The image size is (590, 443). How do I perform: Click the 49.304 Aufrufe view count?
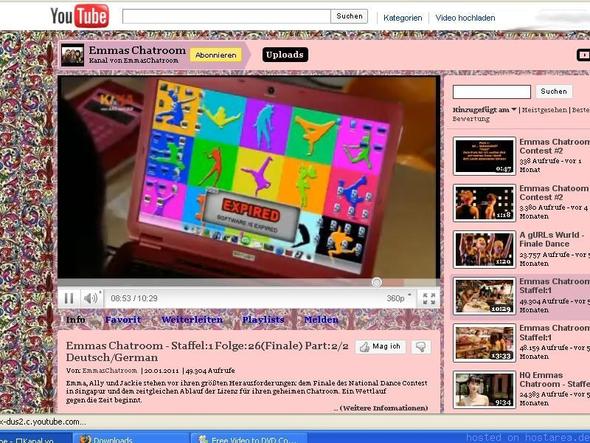[210, 371]
